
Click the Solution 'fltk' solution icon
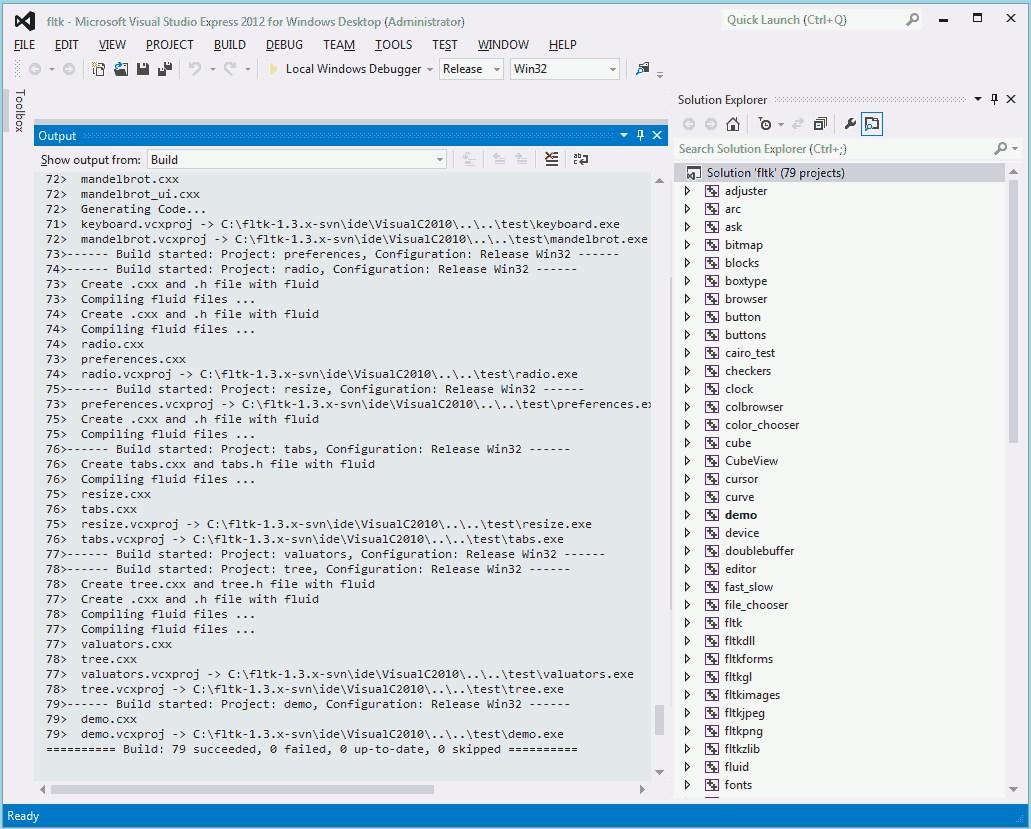pos(693,173)
